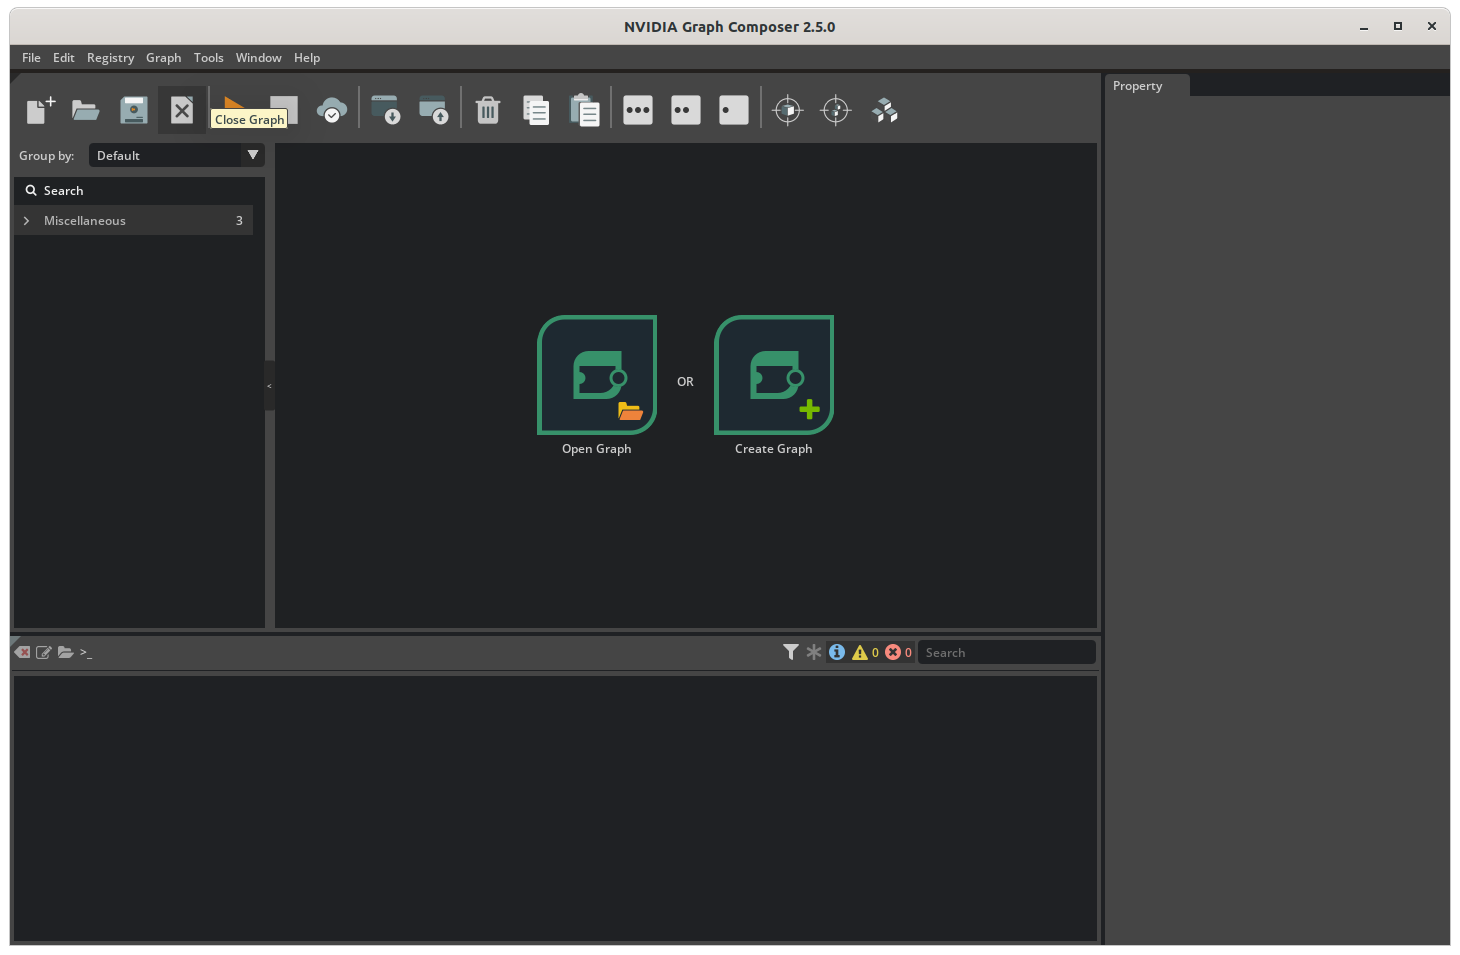1460x955 pixels.
Task: Toggle info messages in the console
Action: click(837, 652)
